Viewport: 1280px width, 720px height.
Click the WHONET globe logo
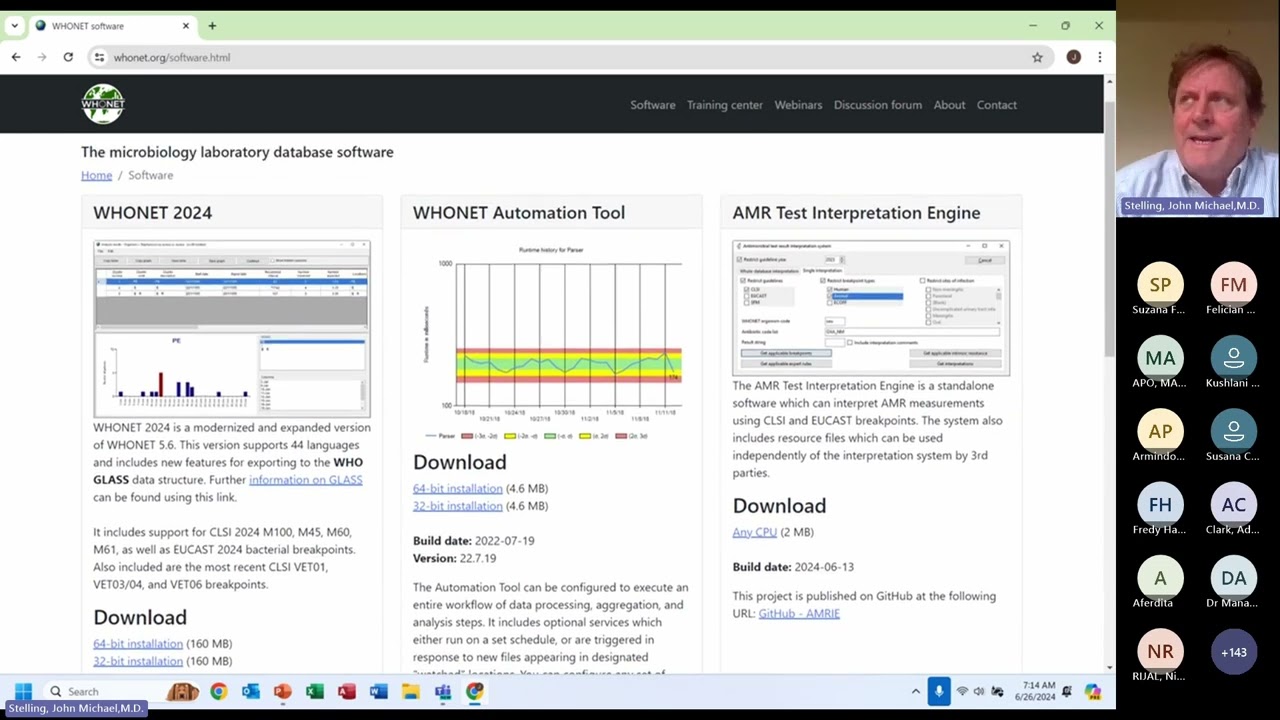pyautogui.click(x=102, y=104)
